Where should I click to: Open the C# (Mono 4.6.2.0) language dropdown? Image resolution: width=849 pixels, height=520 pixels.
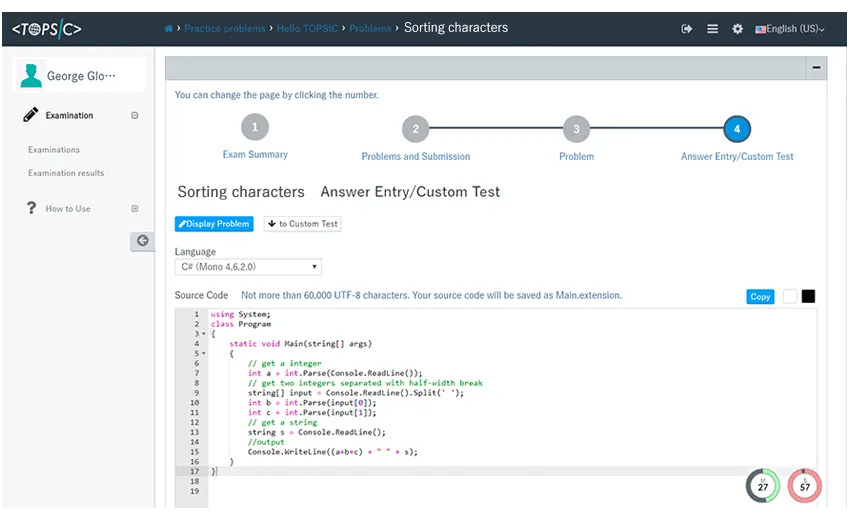click(x=248, y=267)
